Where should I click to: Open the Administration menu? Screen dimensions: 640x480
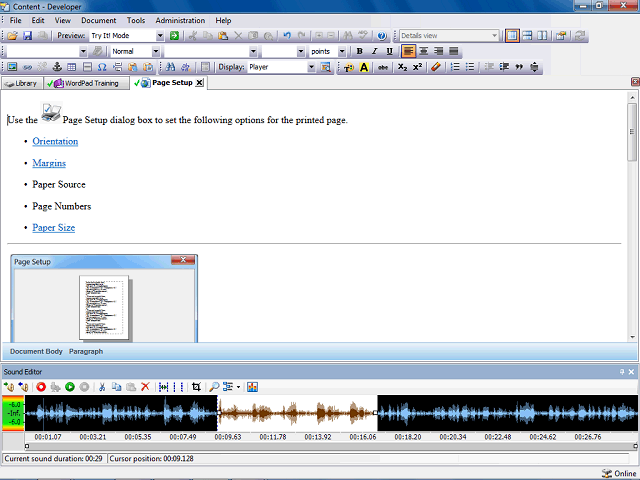point(180,20)
